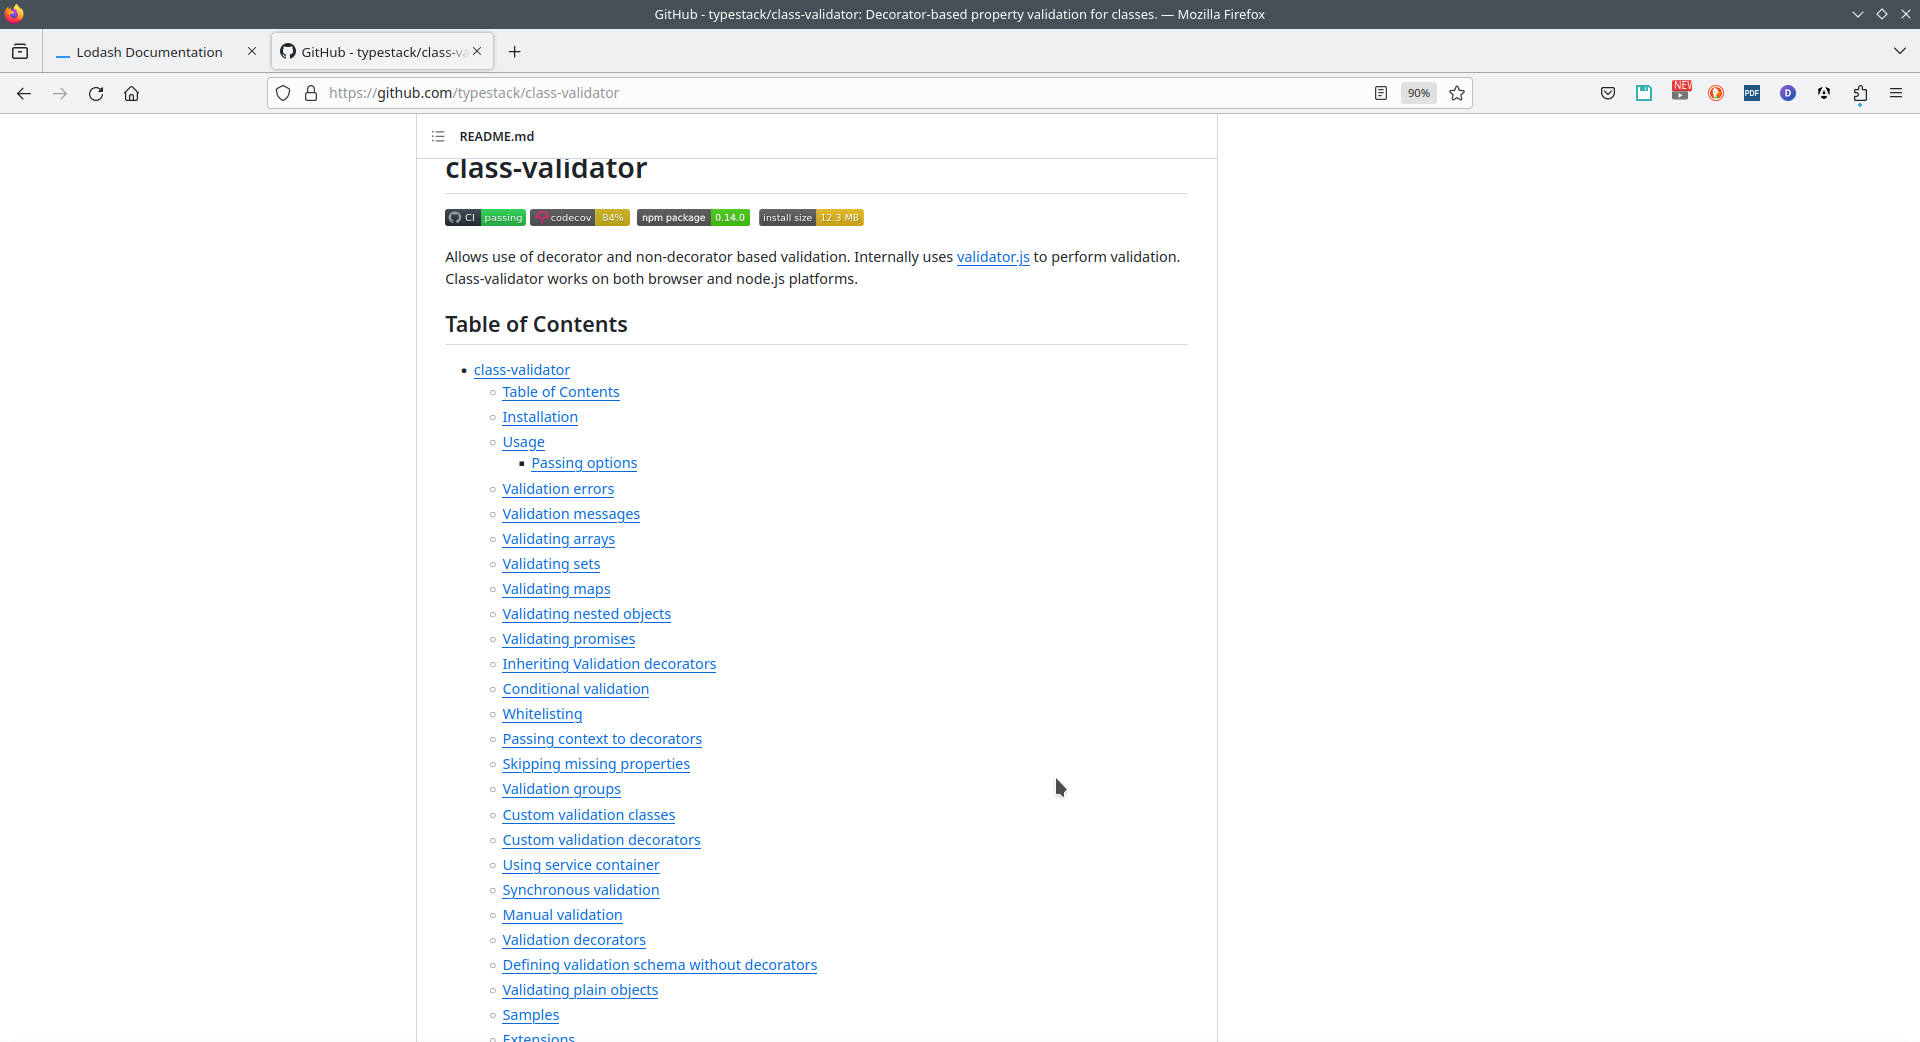Click the Table of Contents heading
Screen dimensions: 1920x1042
coord(536,325)
